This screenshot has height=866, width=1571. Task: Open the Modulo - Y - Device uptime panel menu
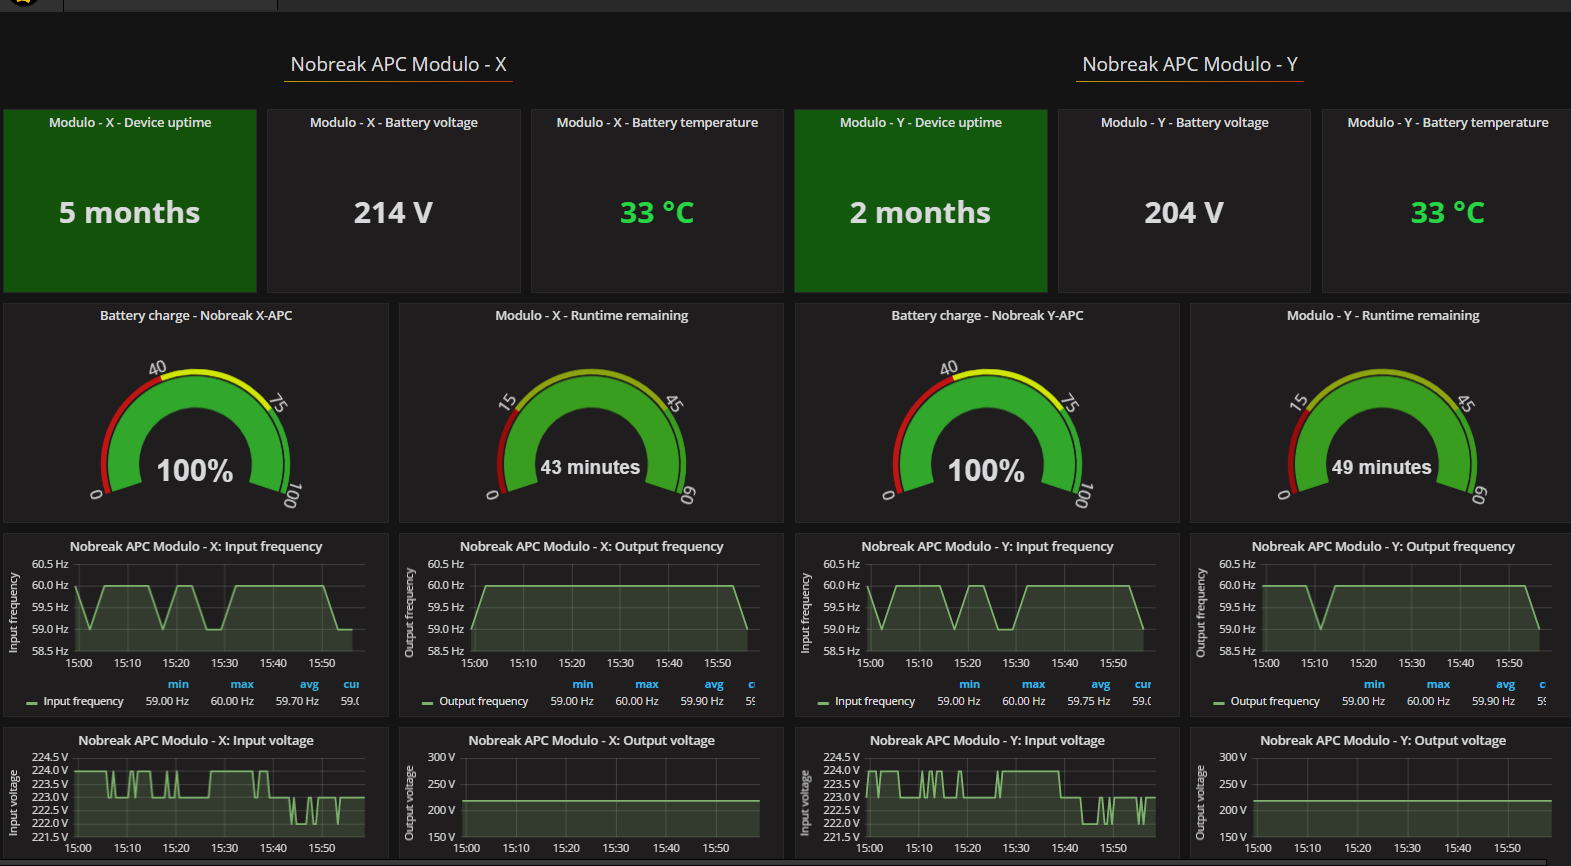click(921, 122)
